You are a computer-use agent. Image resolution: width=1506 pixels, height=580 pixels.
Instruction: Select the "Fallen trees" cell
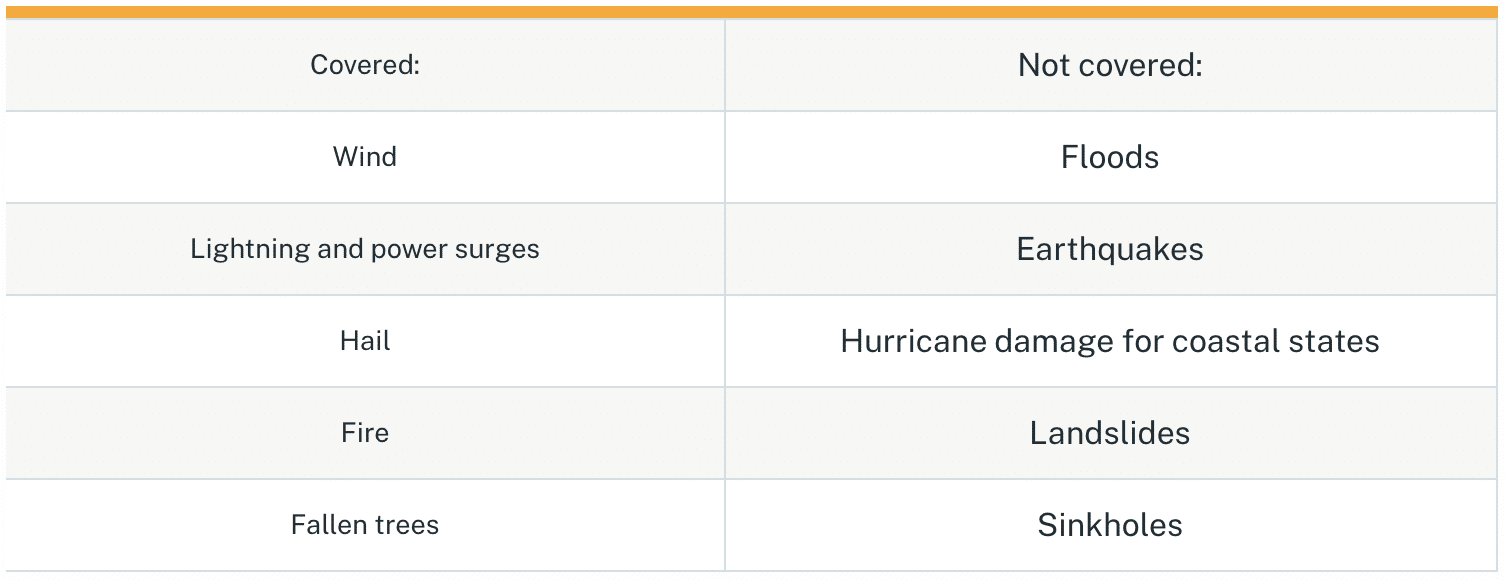click(365, 525)
